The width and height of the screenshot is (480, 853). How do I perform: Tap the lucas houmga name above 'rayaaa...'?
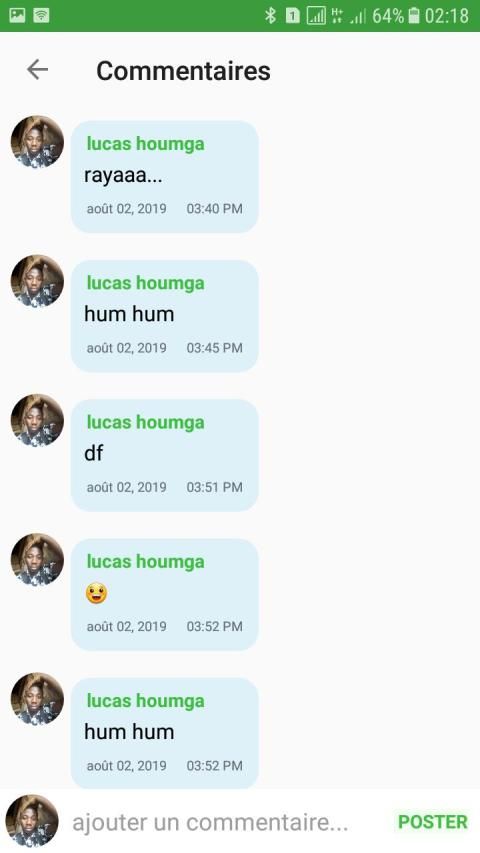click(145, 144)
